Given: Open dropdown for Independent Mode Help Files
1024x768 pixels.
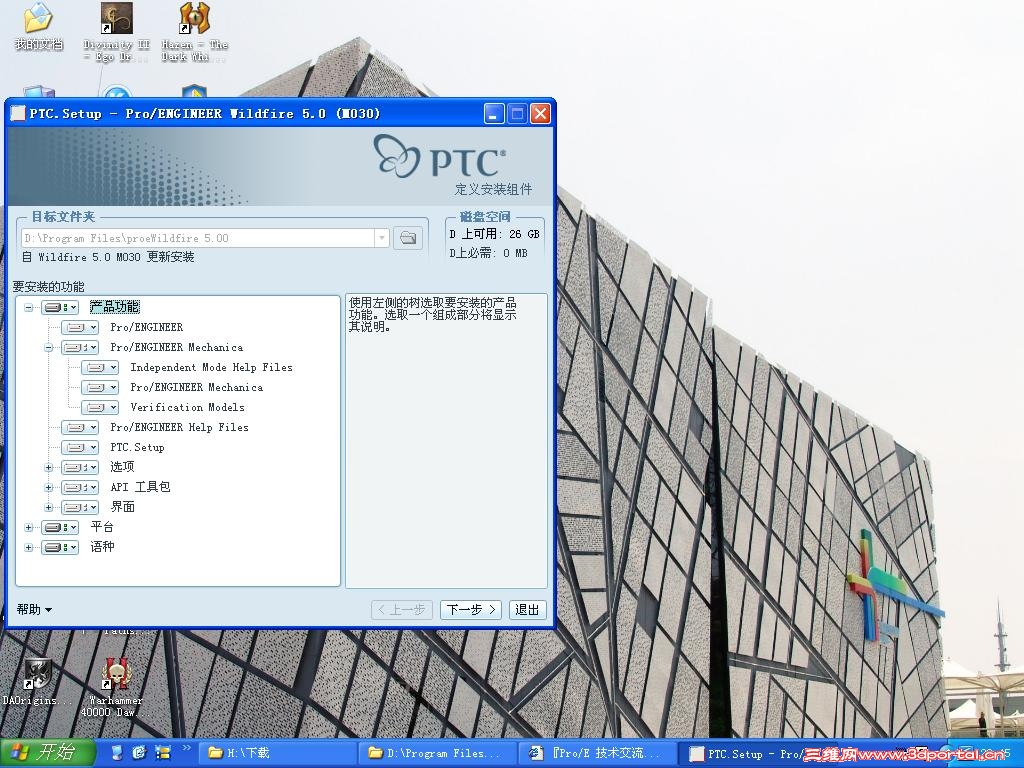Looking at the screenshot, I should 101,368.
